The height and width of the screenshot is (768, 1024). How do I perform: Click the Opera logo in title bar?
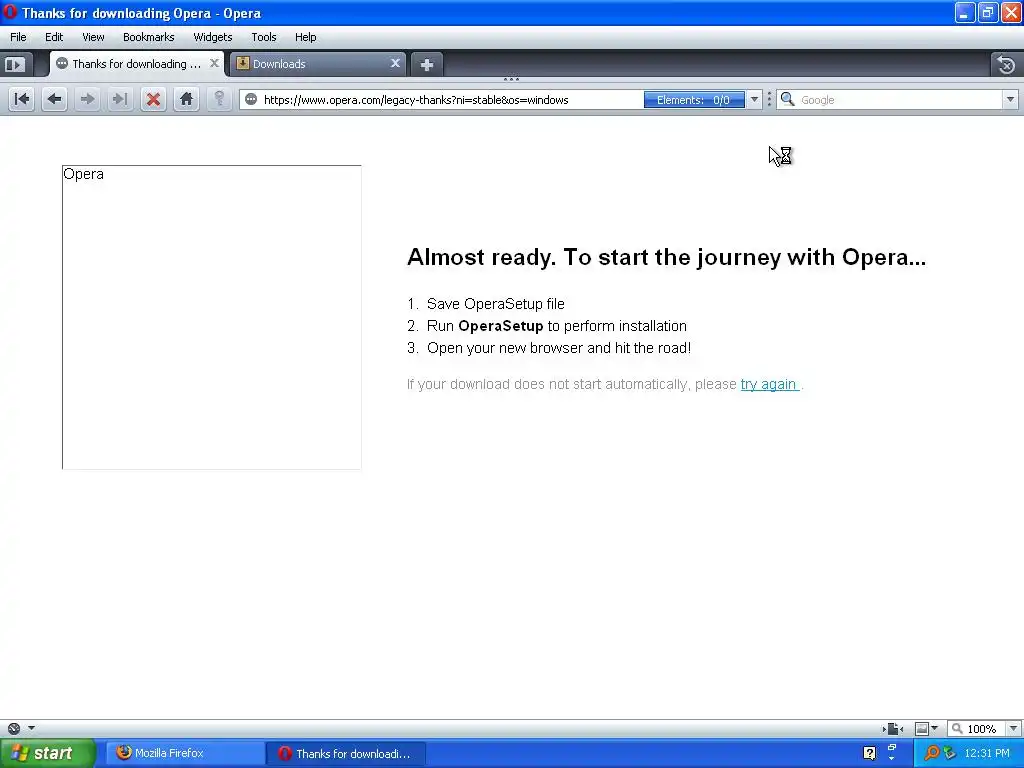pyautogui.click(x=10, y=12)
